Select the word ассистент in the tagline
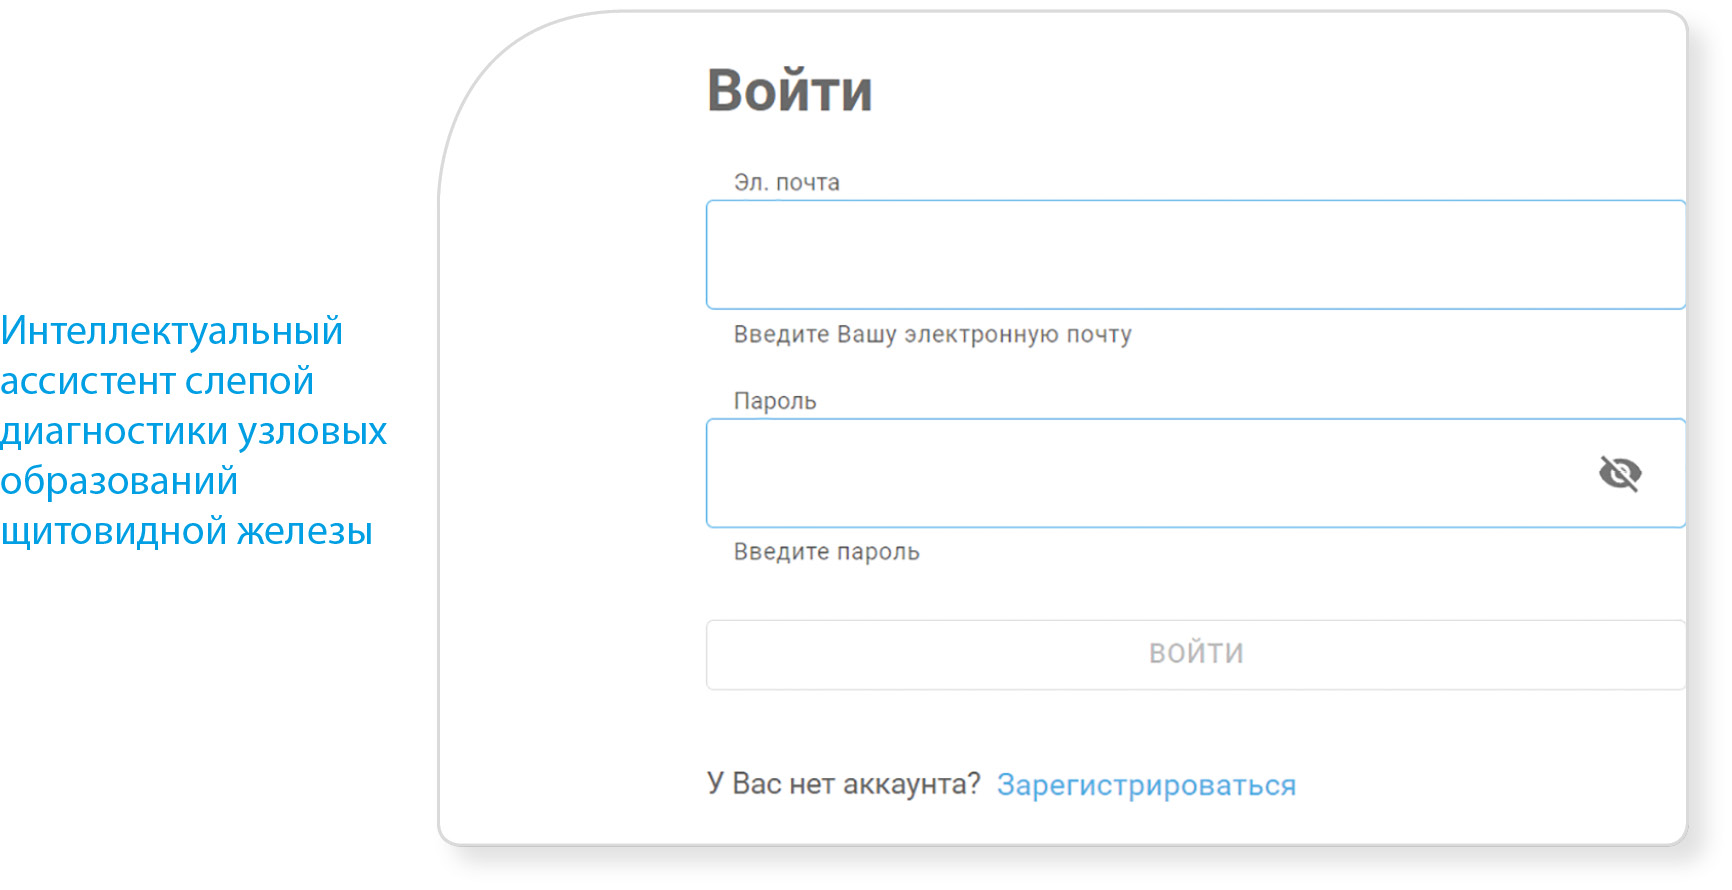The width and height of the screenshot is (1732, 890). coord(87,382)
